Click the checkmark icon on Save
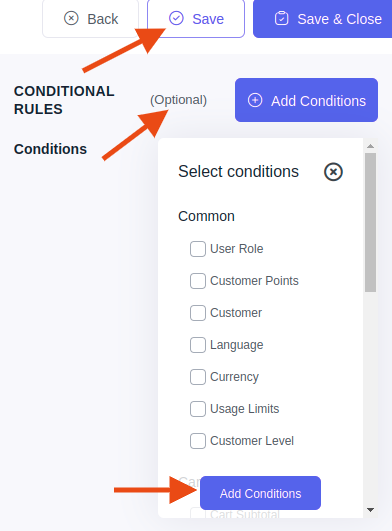 click(176, 18)
